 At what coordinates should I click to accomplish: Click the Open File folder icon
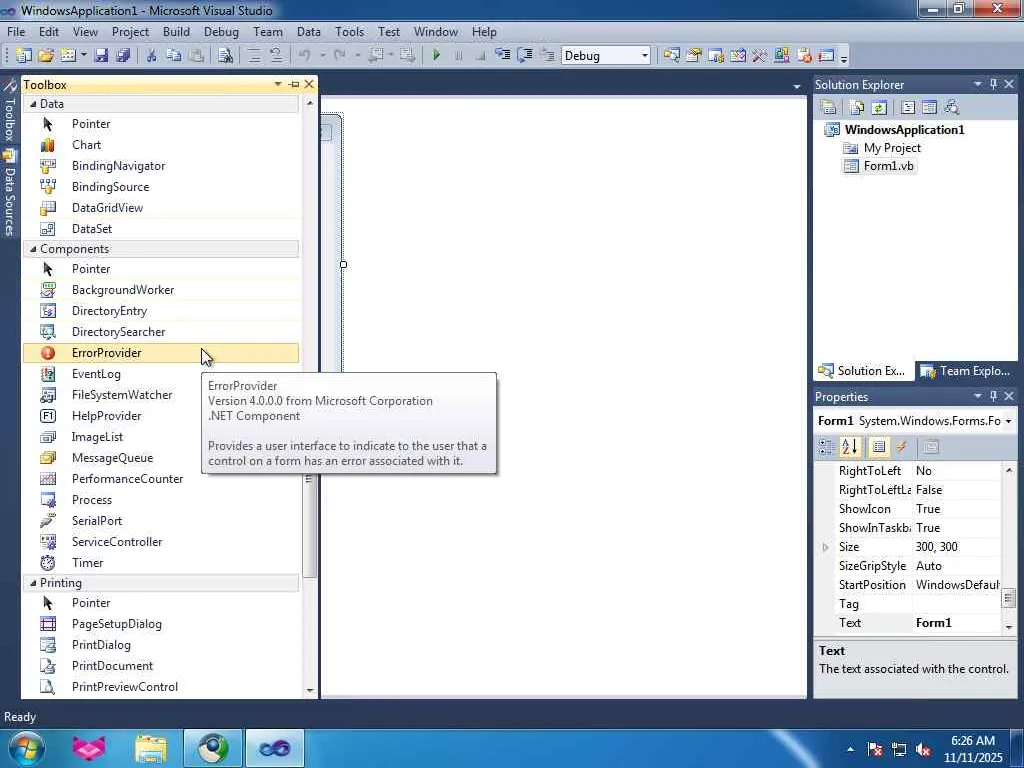tap(46, 56)
